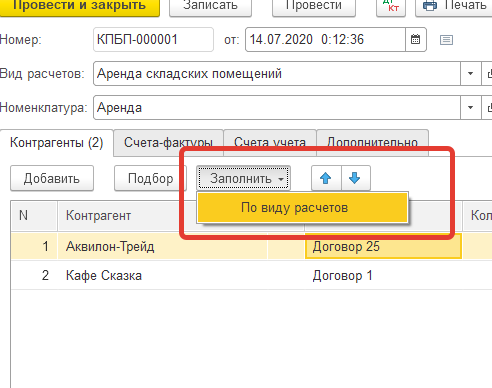Move row down with blue arrow

coord(355,178)
